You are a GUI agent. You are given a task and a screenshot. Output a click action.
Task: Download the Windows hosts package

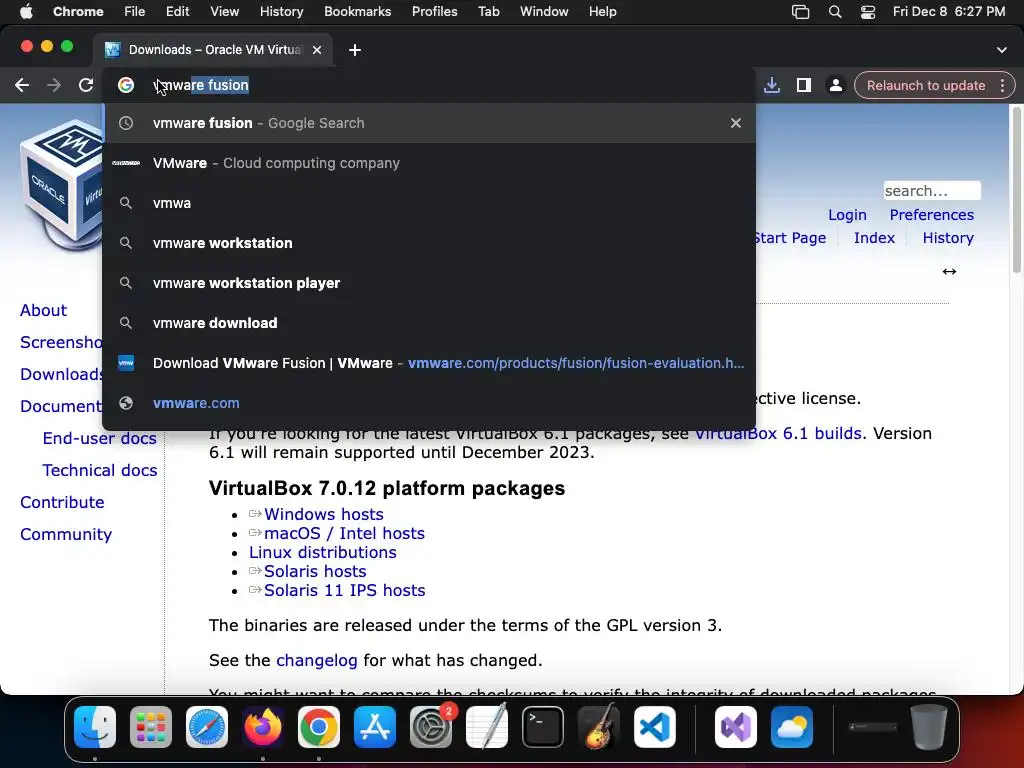(323, 515)
